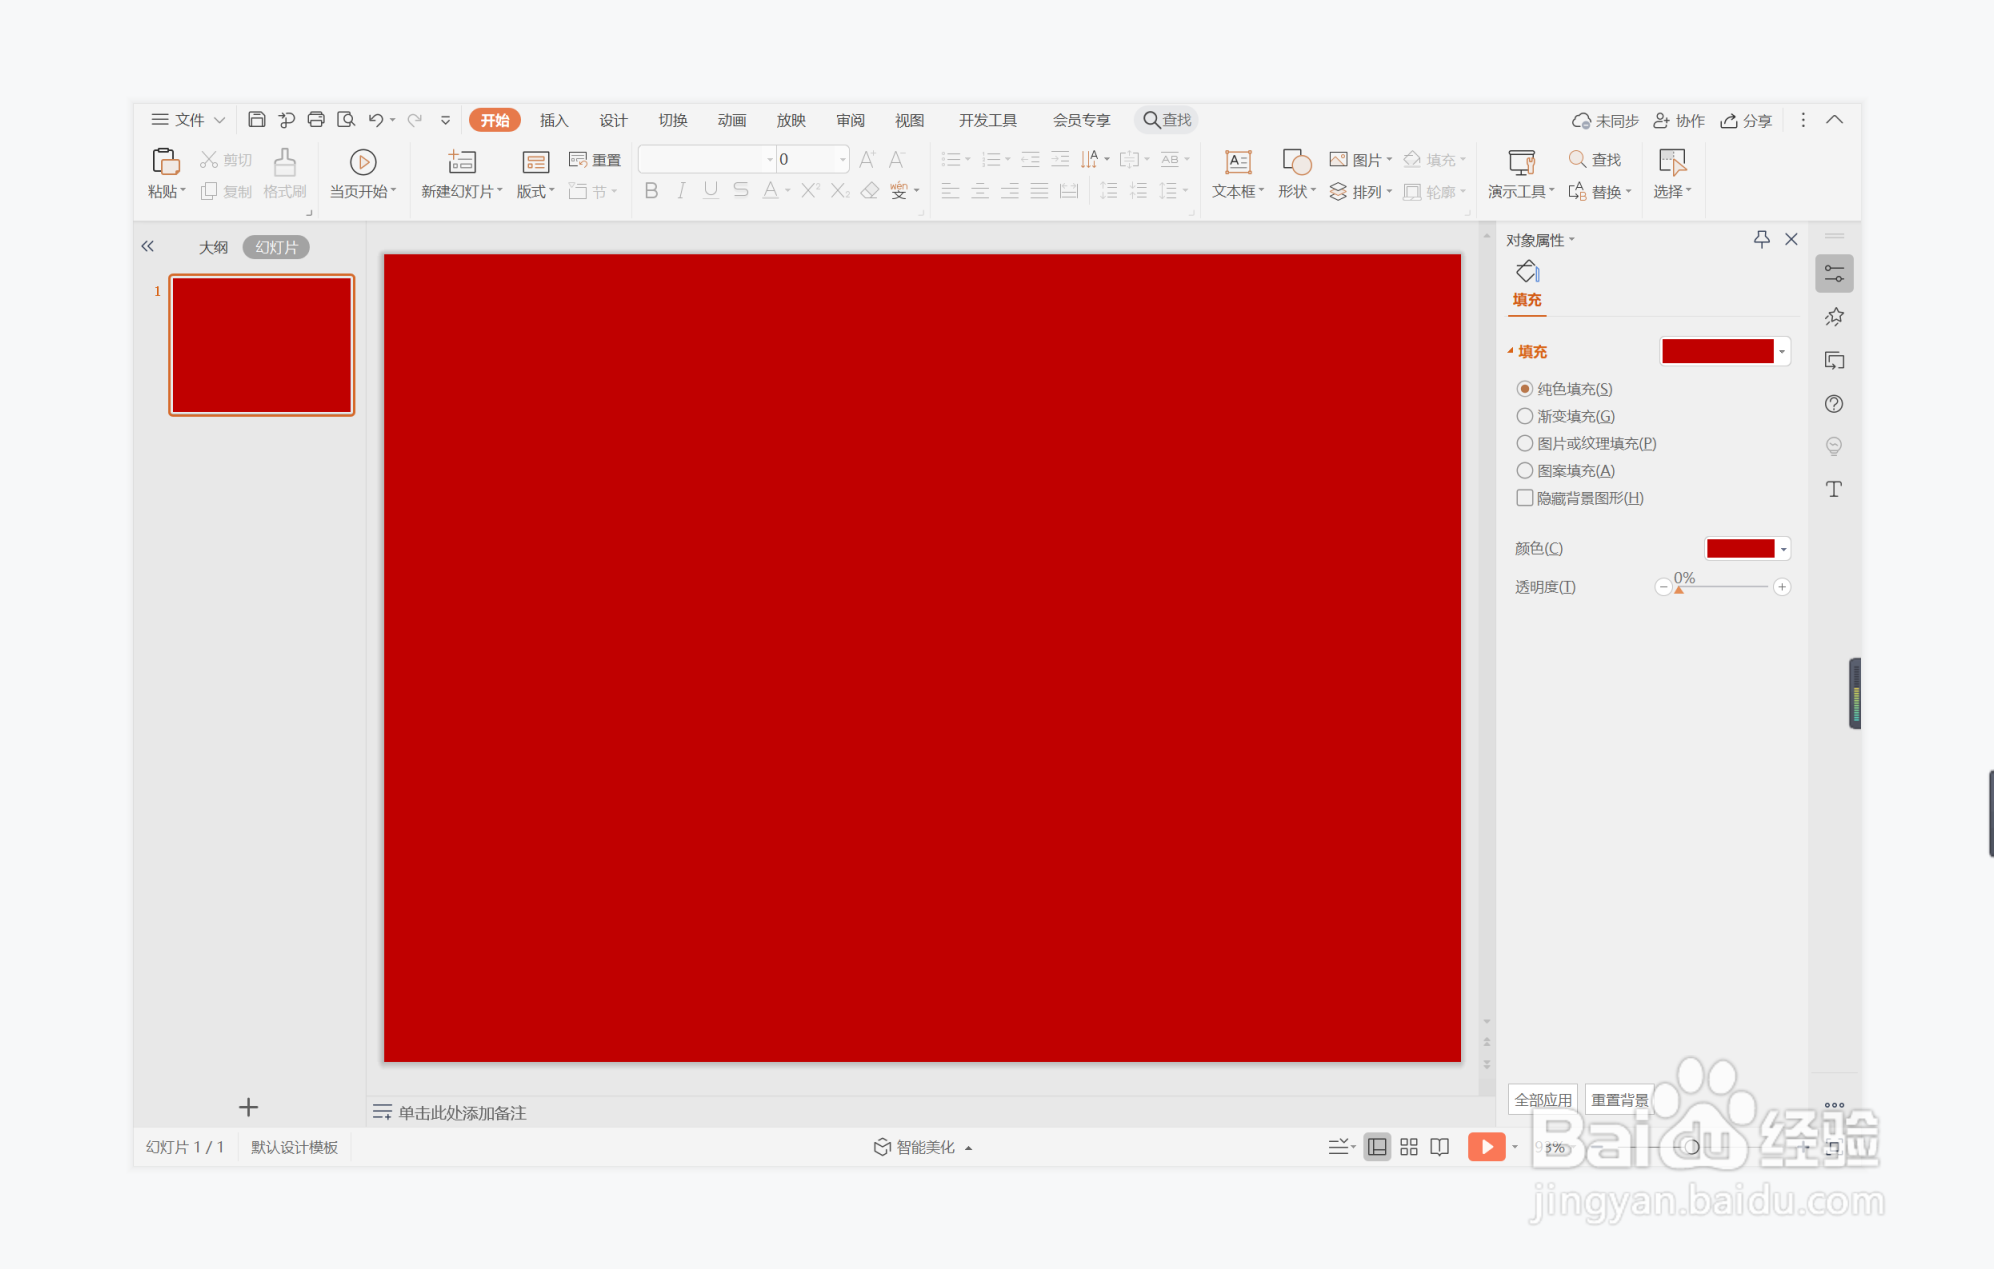Viewport: 1994px width, 1269px height.
Task: Open the 插入 insert tab
Action: [x=553, y=120]
